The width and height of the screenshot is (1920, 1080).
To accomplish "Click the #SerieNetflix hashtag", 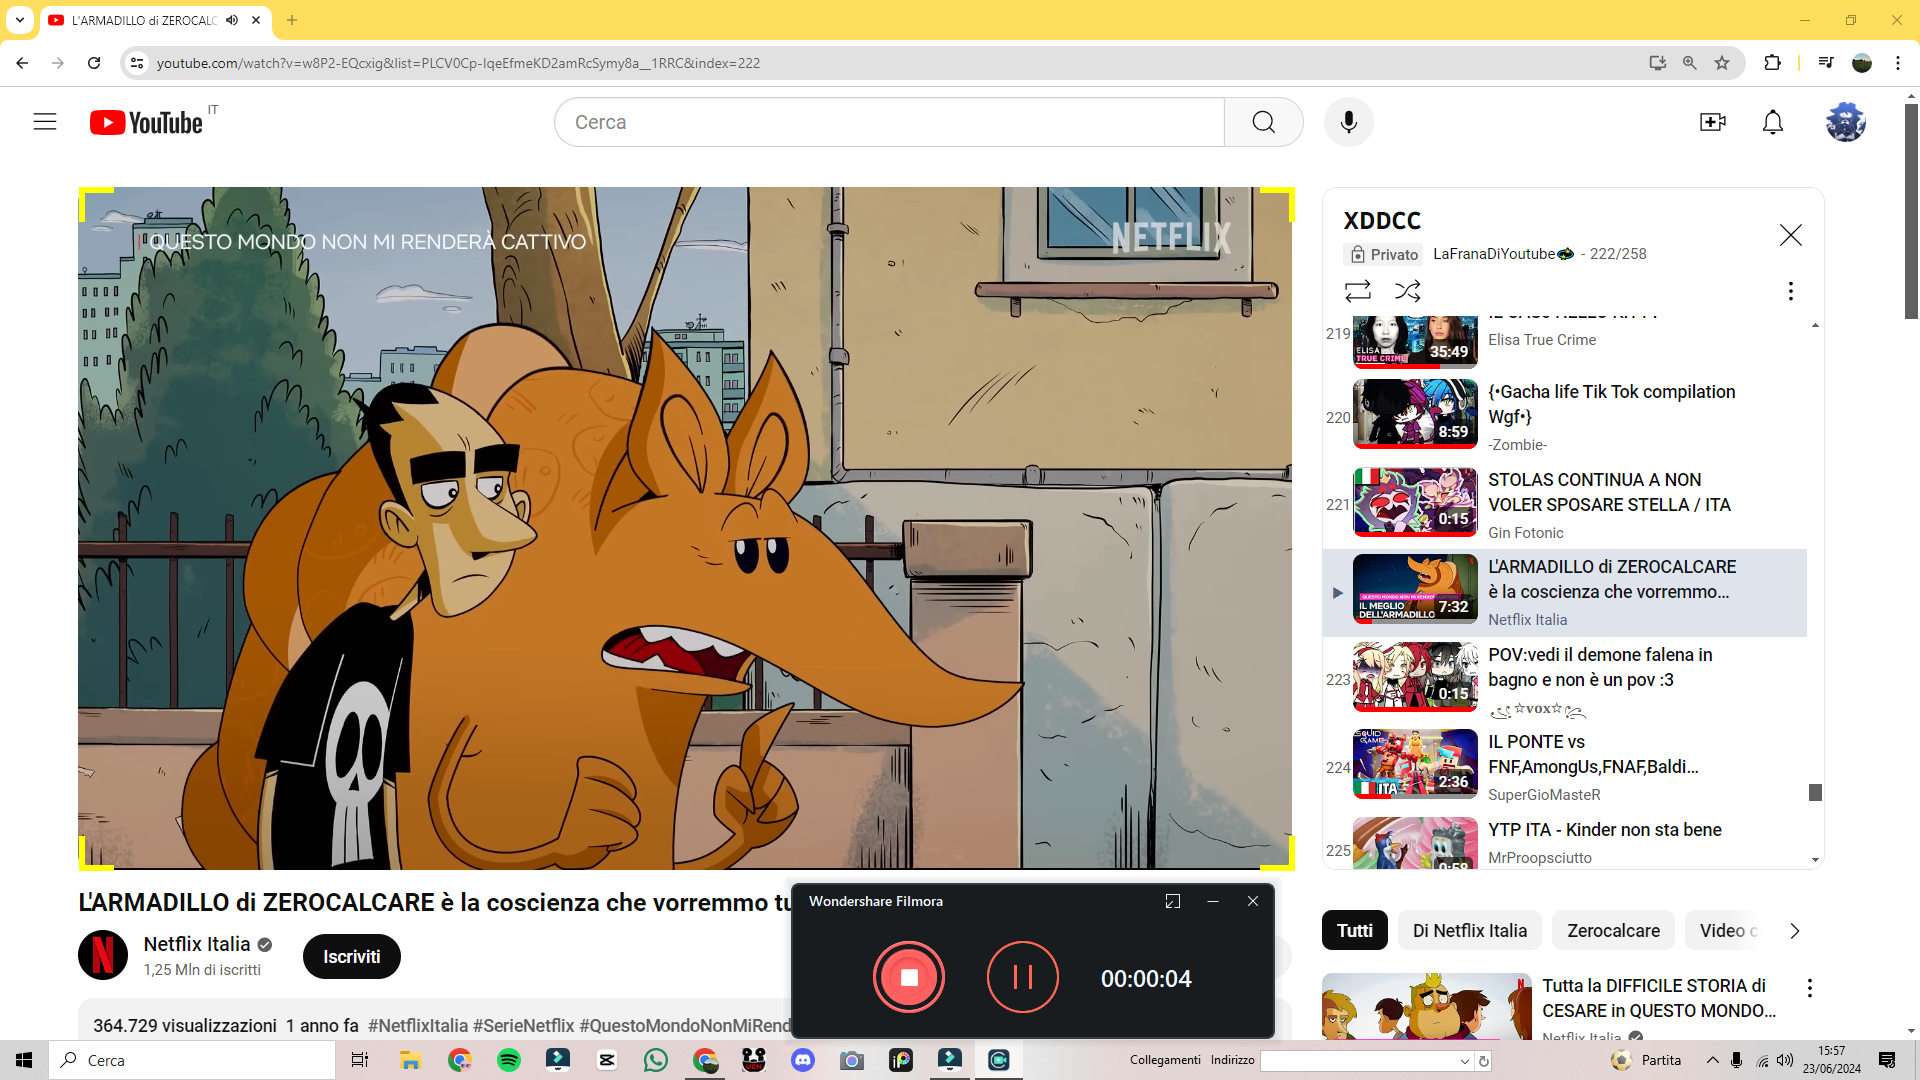I will [524, 1026].
